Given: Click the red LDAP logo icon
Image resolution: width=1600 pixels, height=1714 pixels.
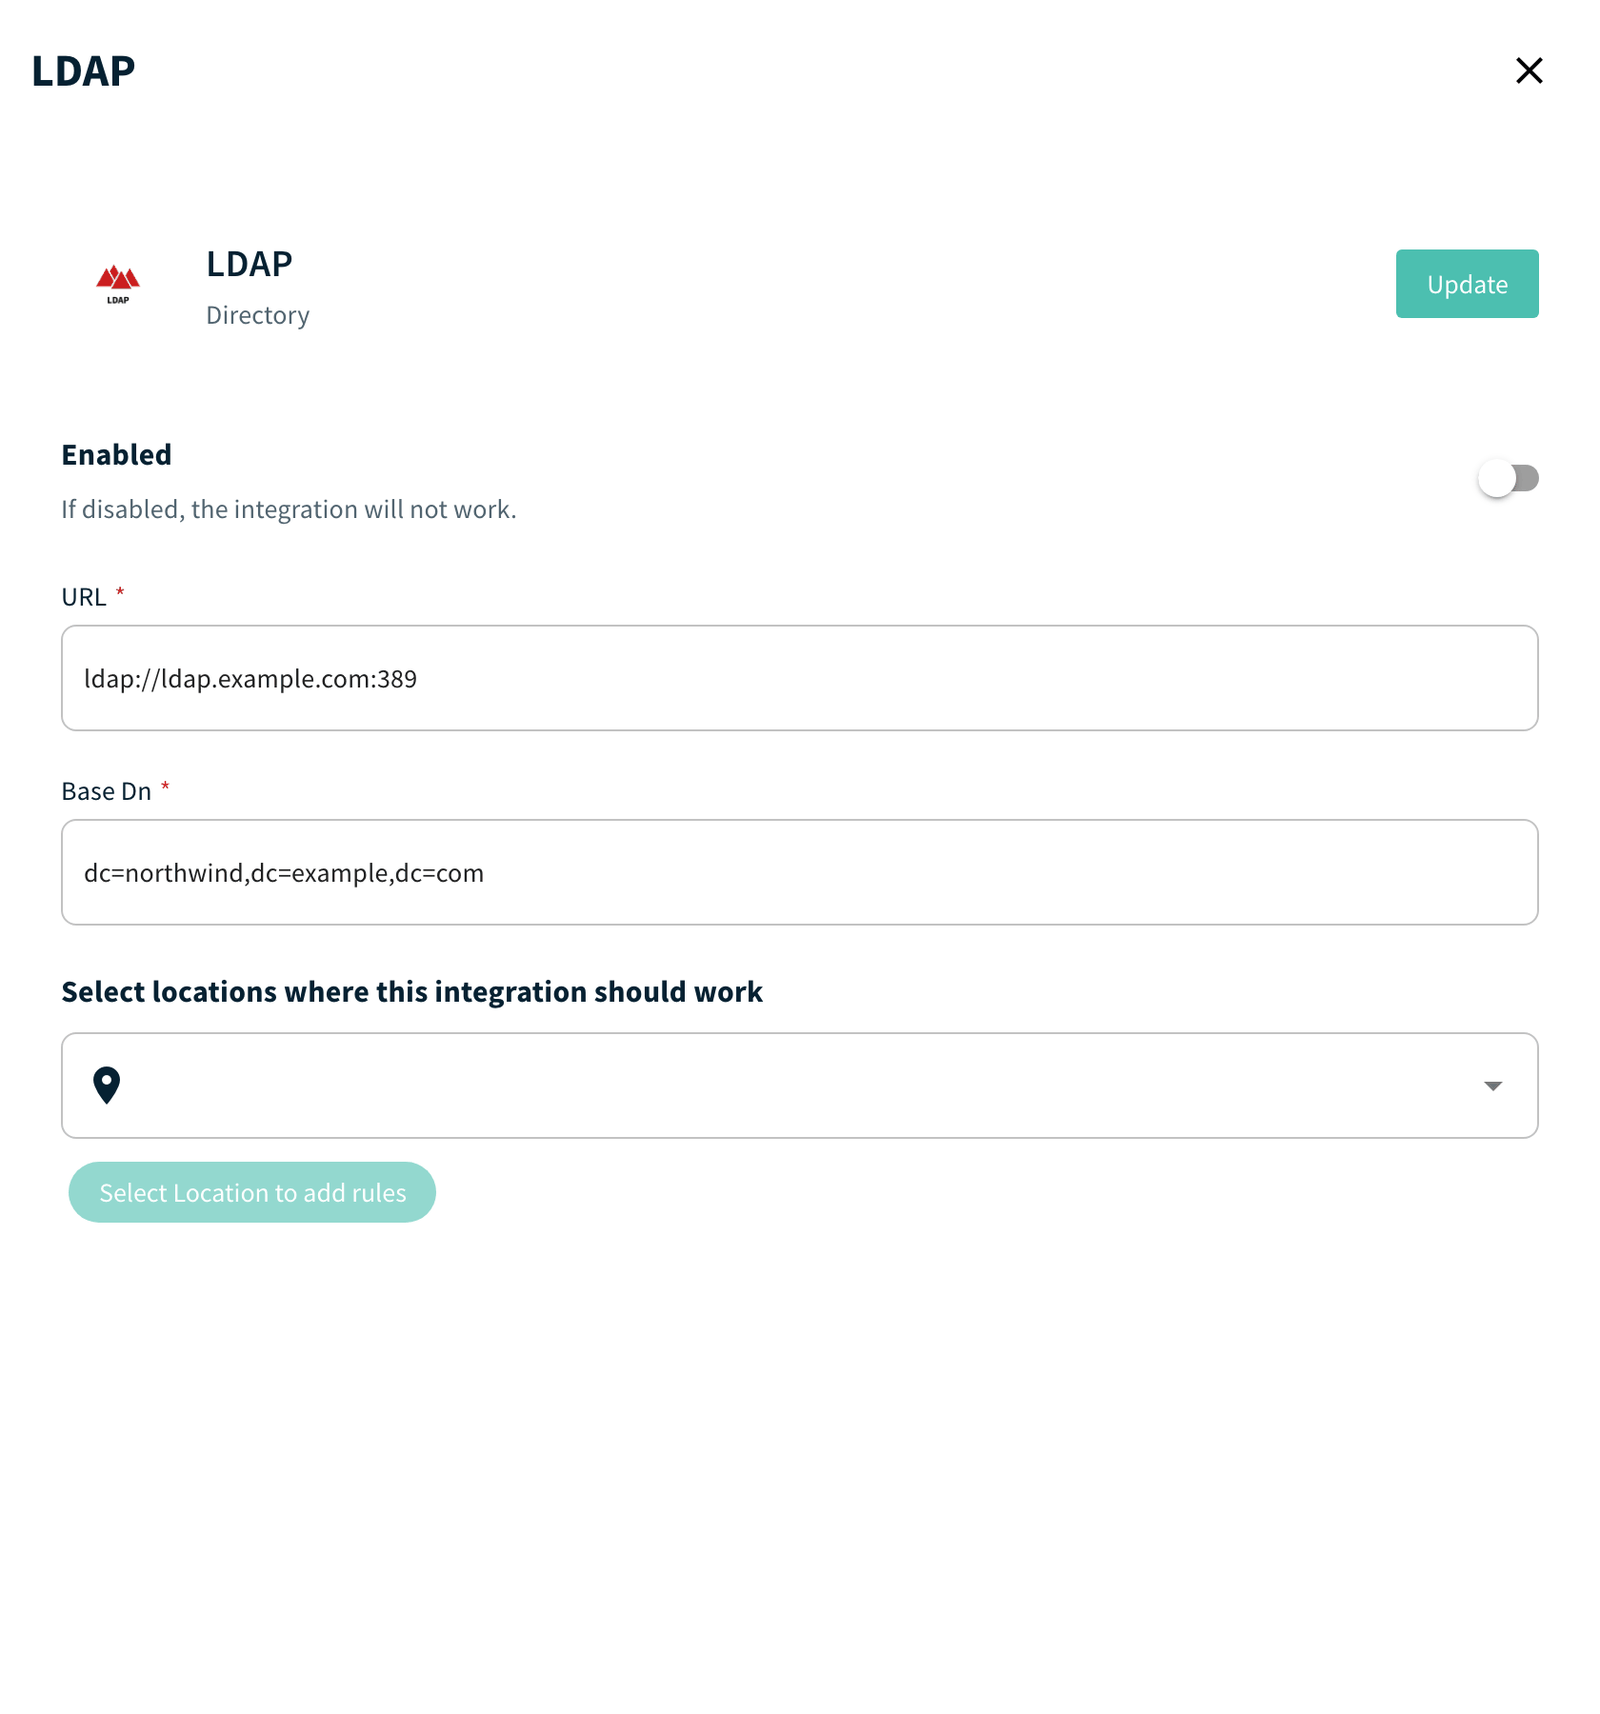Looking at the screenshot, I should (x=118, y=284).
